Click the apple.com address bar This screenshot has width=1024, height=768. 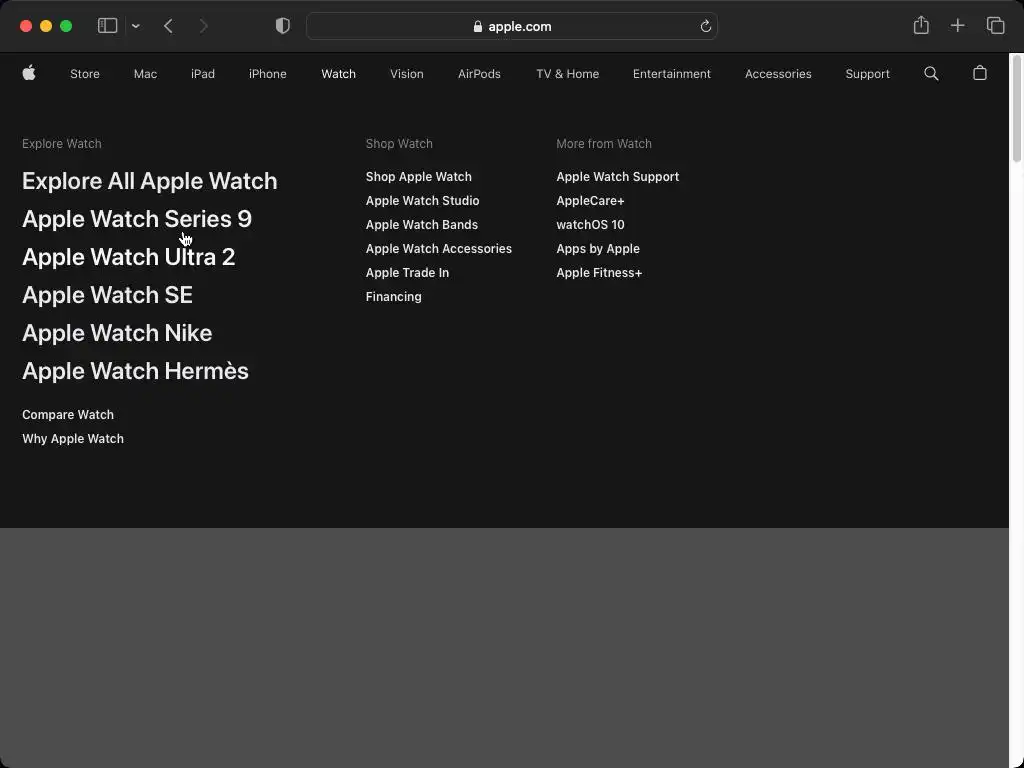[x=512, y=27]
